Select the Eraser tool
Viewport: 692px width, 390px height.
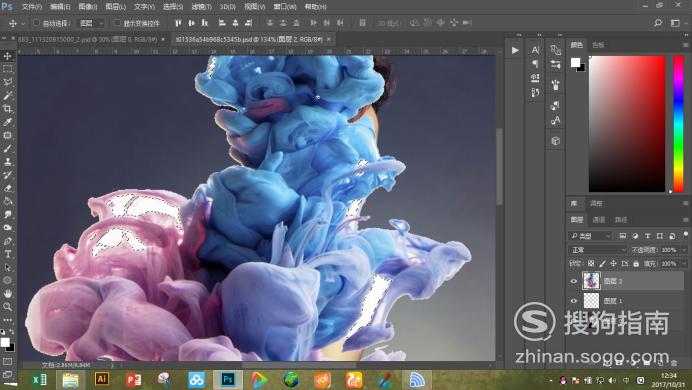(x=8, y=188)
